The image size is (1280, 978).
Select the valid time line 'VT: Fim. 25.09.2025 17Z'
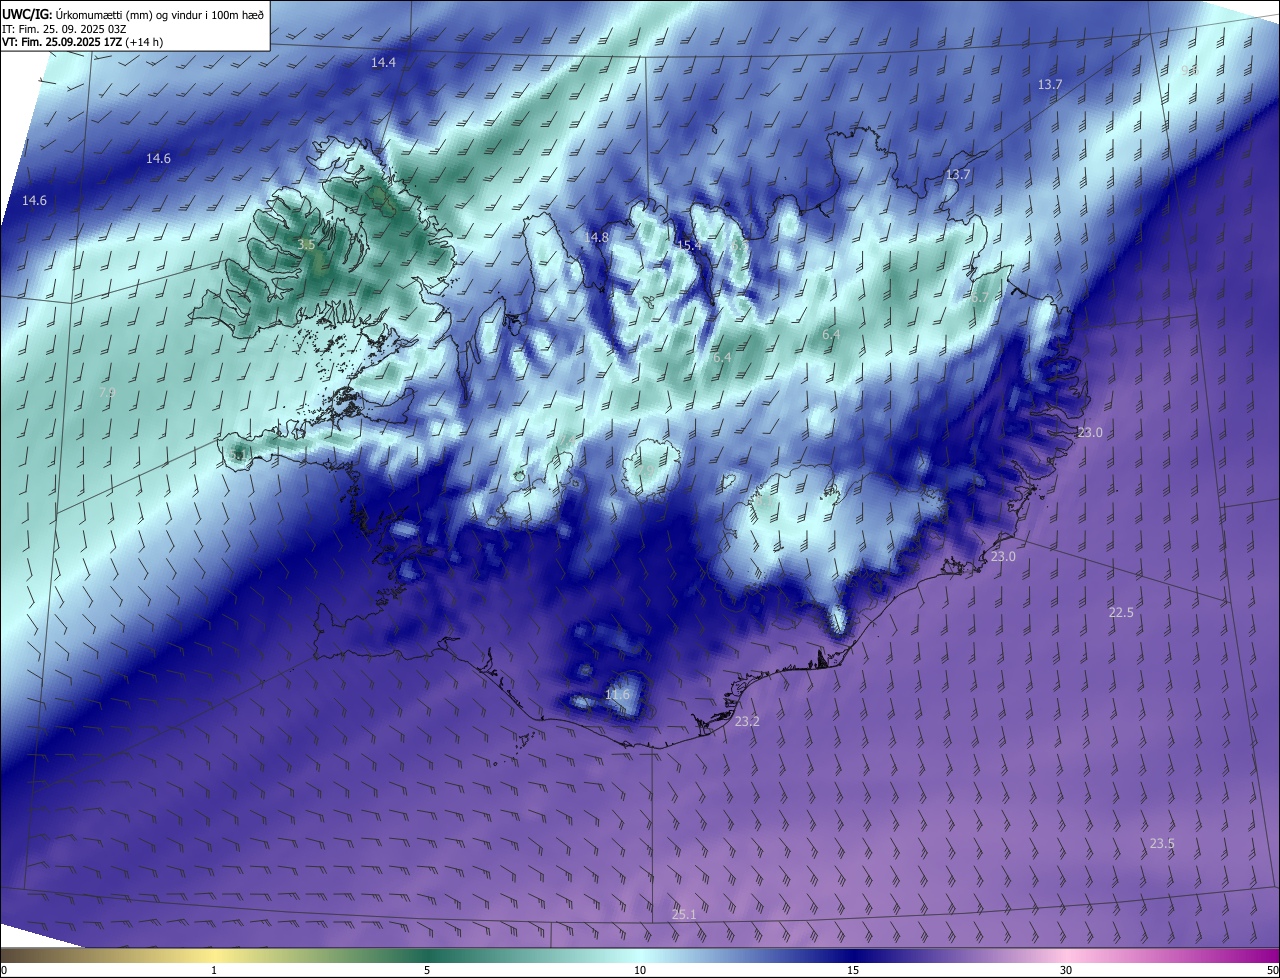(64, 42)
